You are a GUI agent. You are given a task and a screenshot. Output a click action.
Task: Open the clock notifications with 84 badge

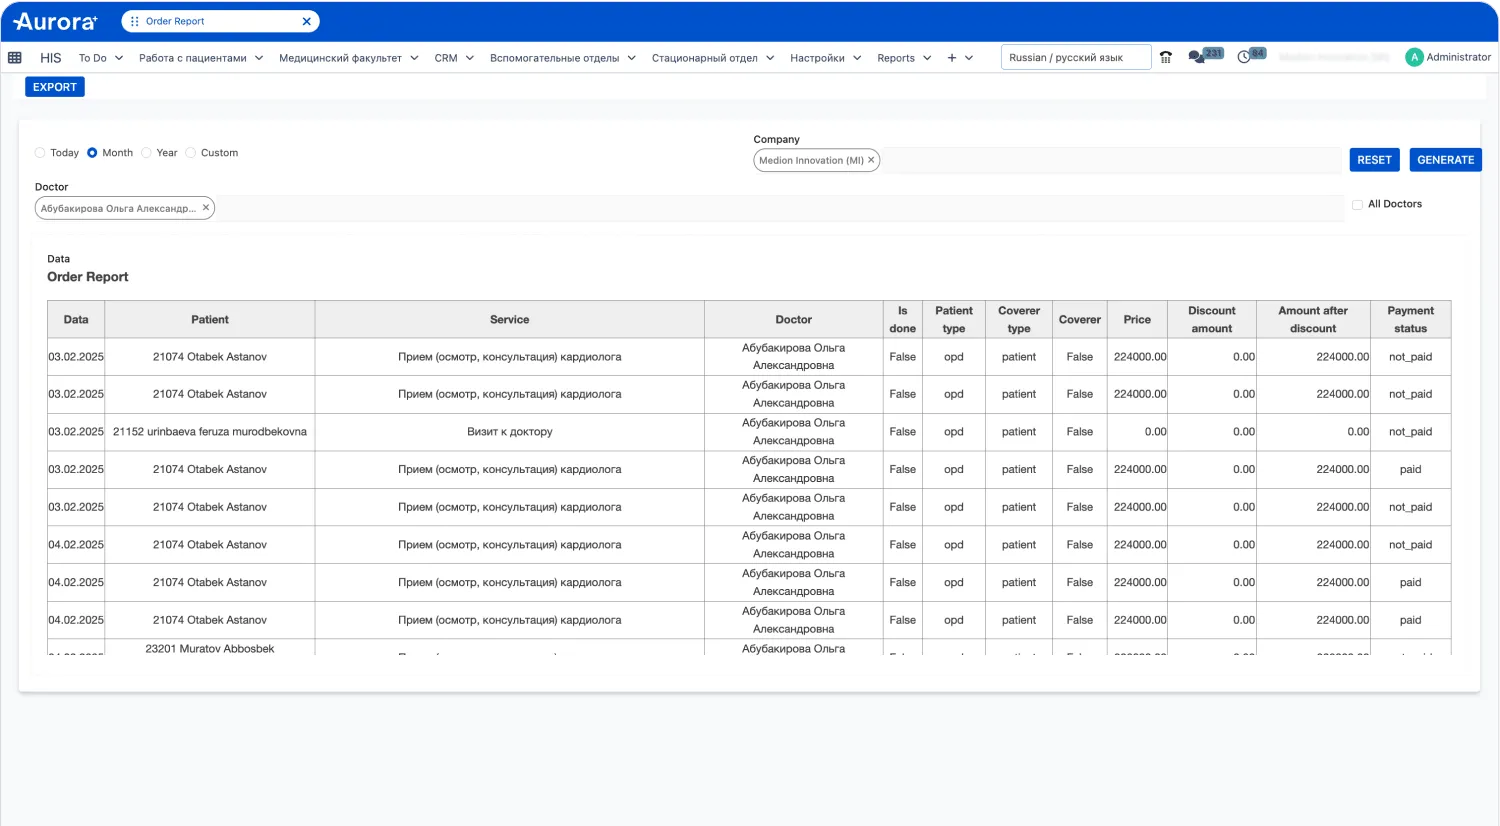click(1247, 57)
